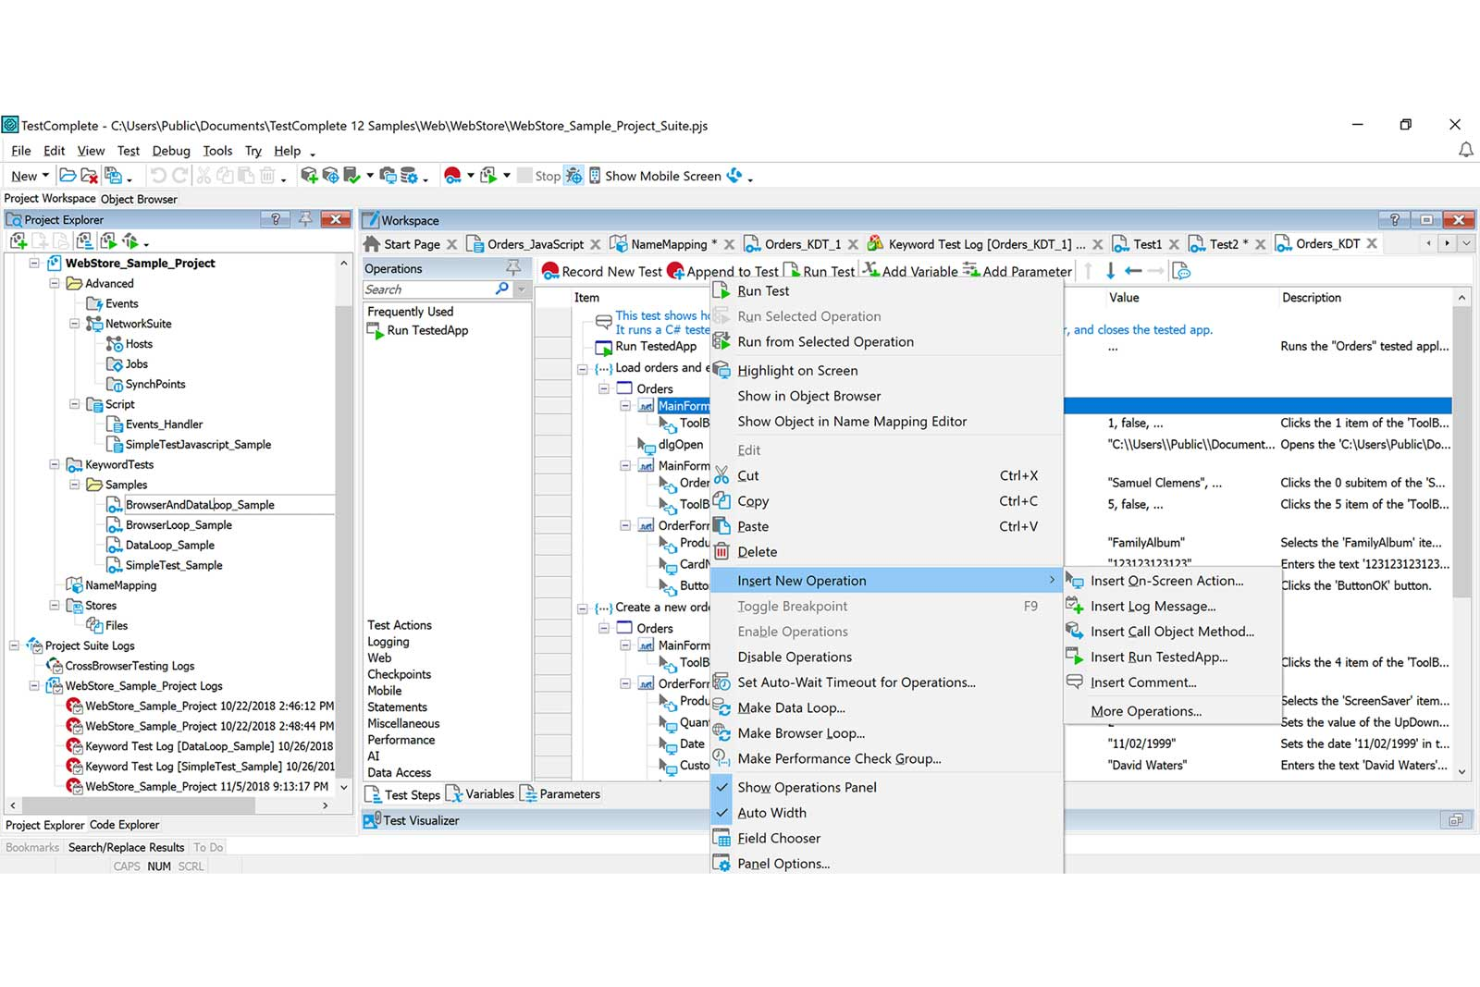Click Insert Comment icon
Viewport: 1480px width, 987px height.
coord(1075,682)
